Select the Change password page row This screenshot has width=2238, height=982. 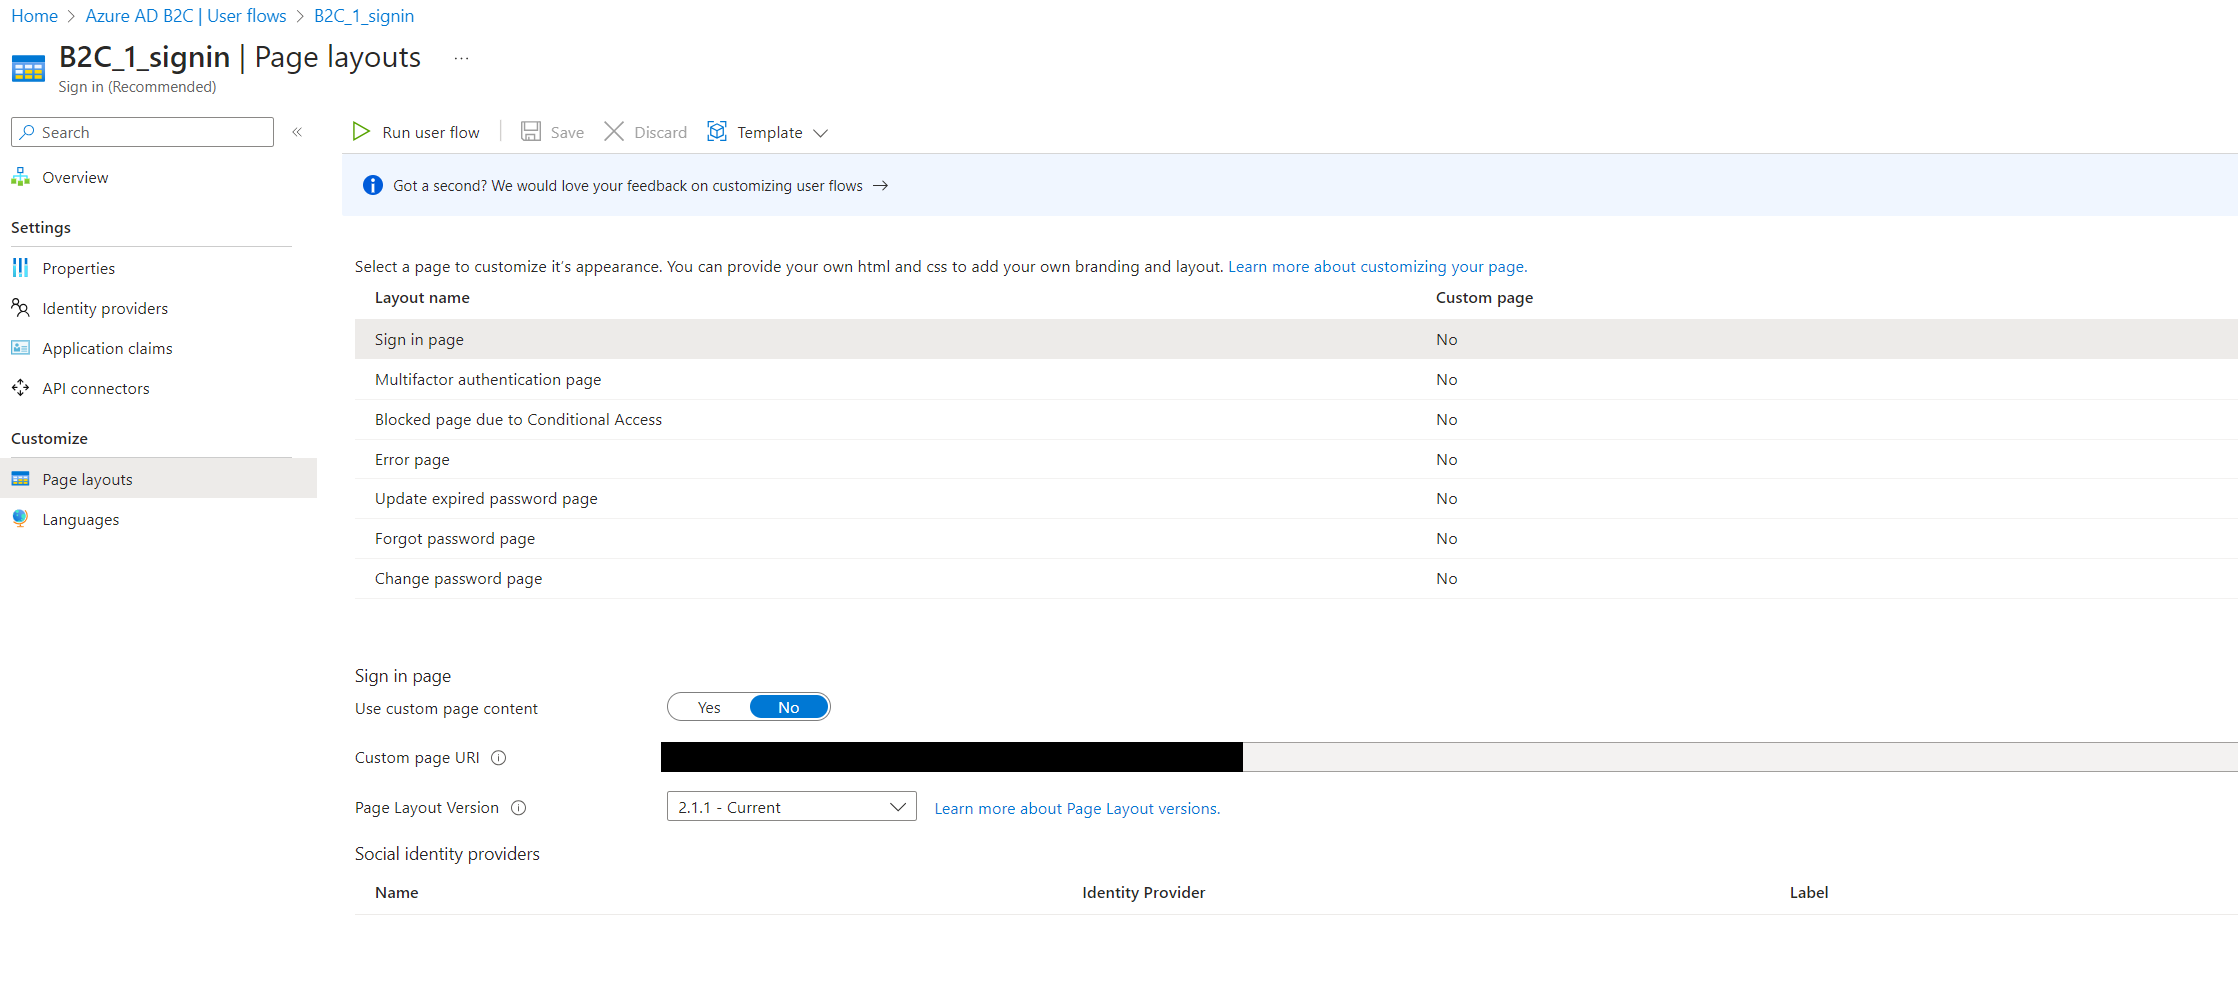(x=1296, y=578)
